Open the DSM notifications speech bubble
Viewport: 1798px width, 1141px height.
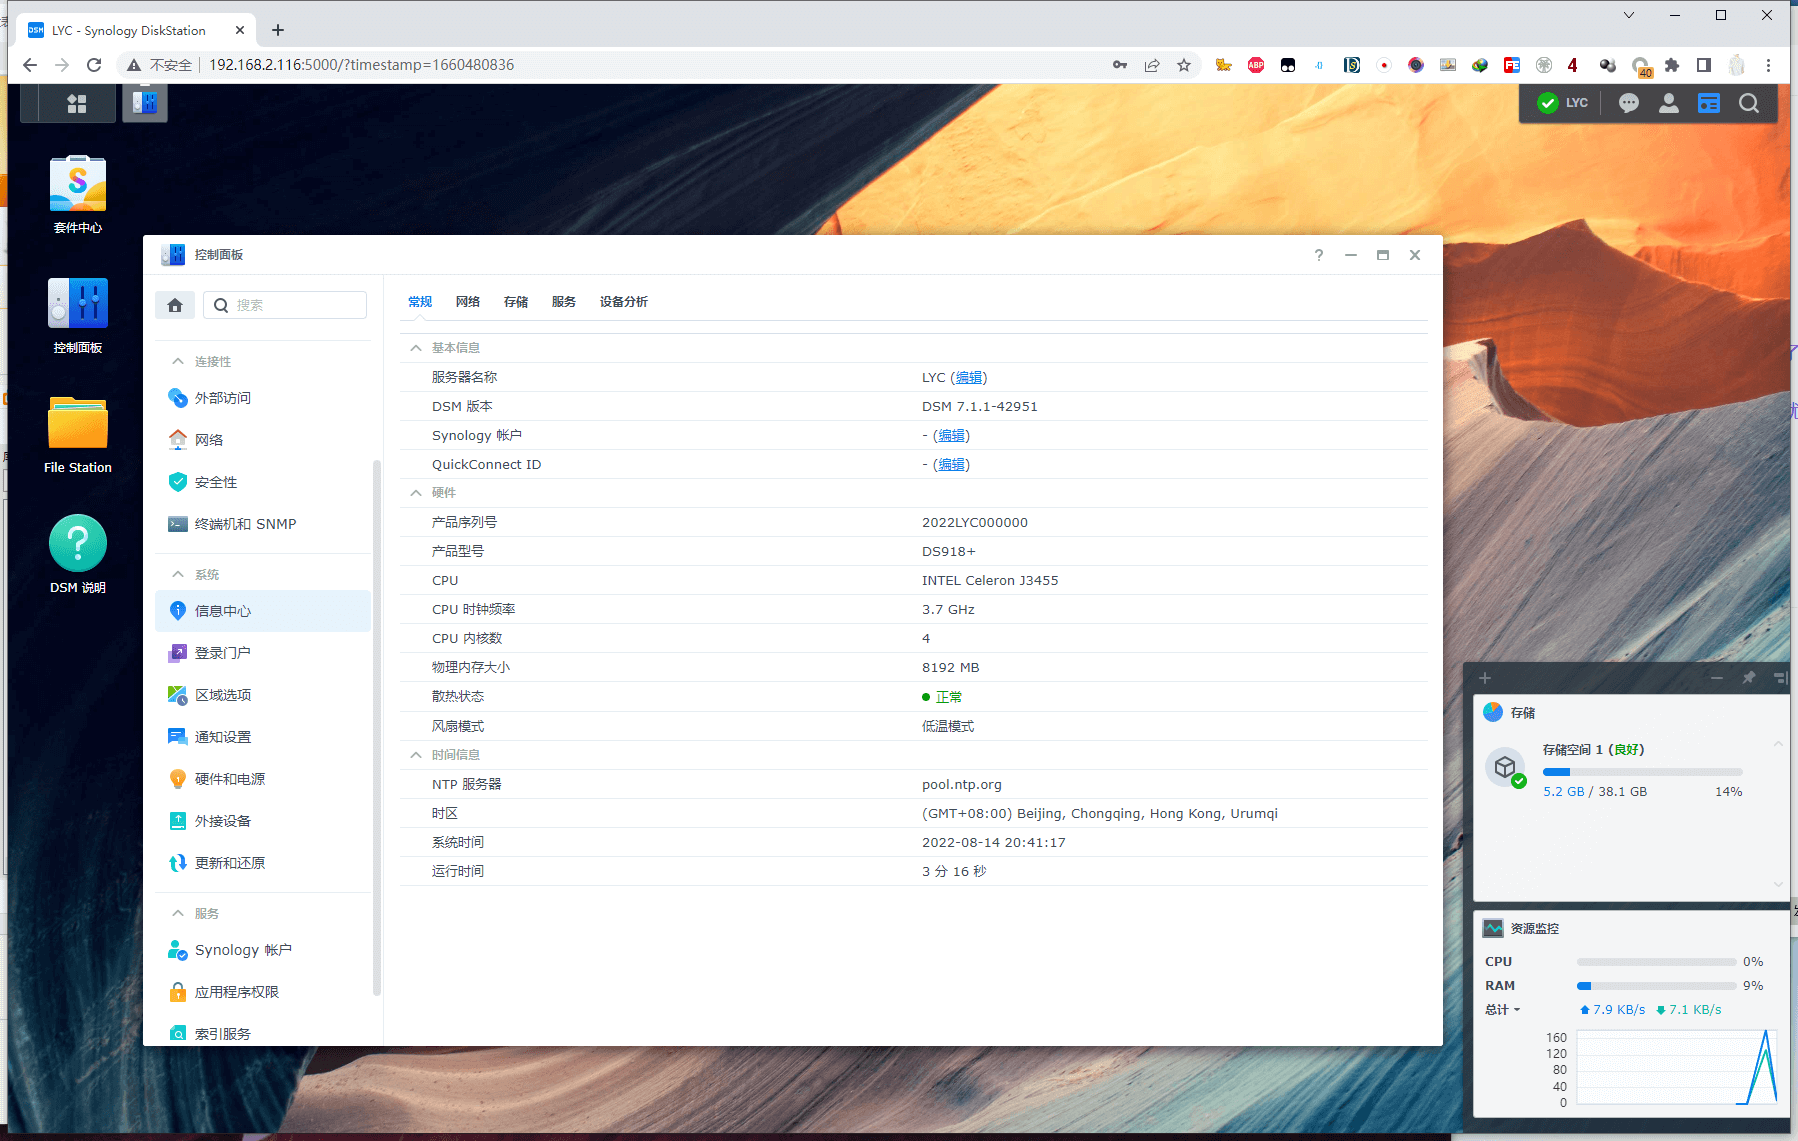(1629, 103)
